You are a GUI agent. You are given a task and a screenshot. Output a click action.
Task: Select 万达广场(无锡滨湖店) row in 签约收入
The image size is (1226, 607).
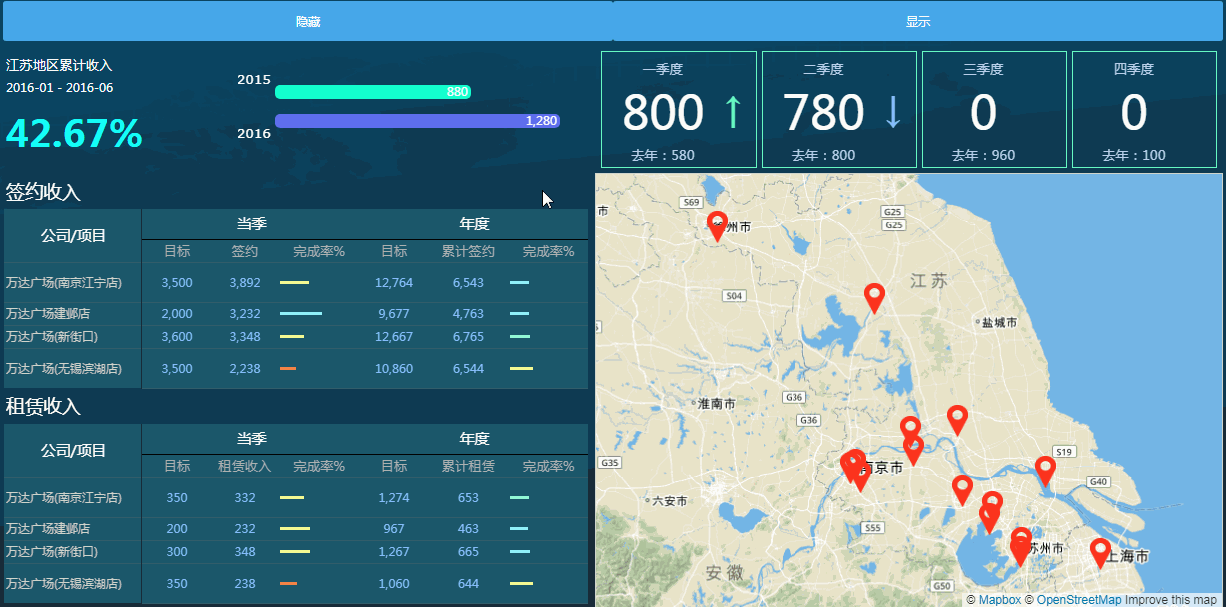click(296, 369)
